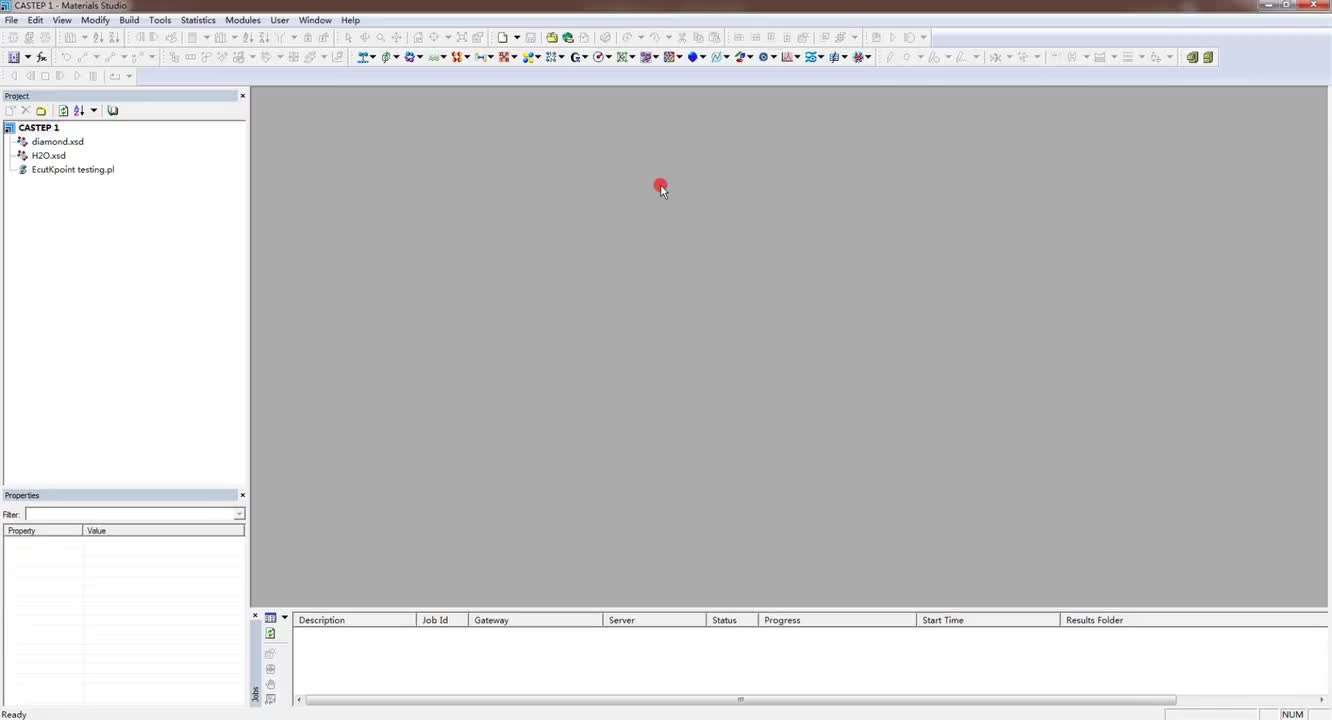This screenshot has width=1332, height=720.
Task: Click the green wave module icon
Action: point(434,57)
